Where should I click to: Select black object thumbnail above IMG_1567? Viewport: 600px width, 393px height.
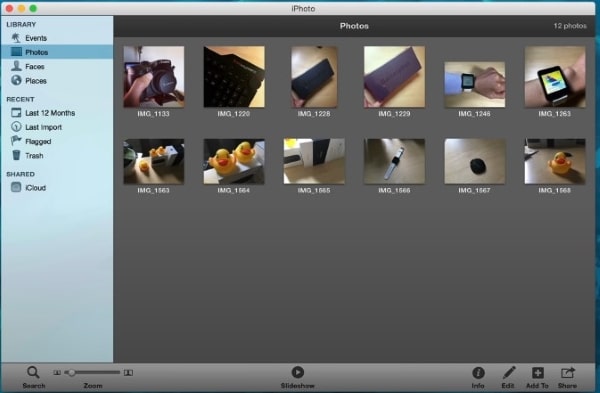point(474,161)
